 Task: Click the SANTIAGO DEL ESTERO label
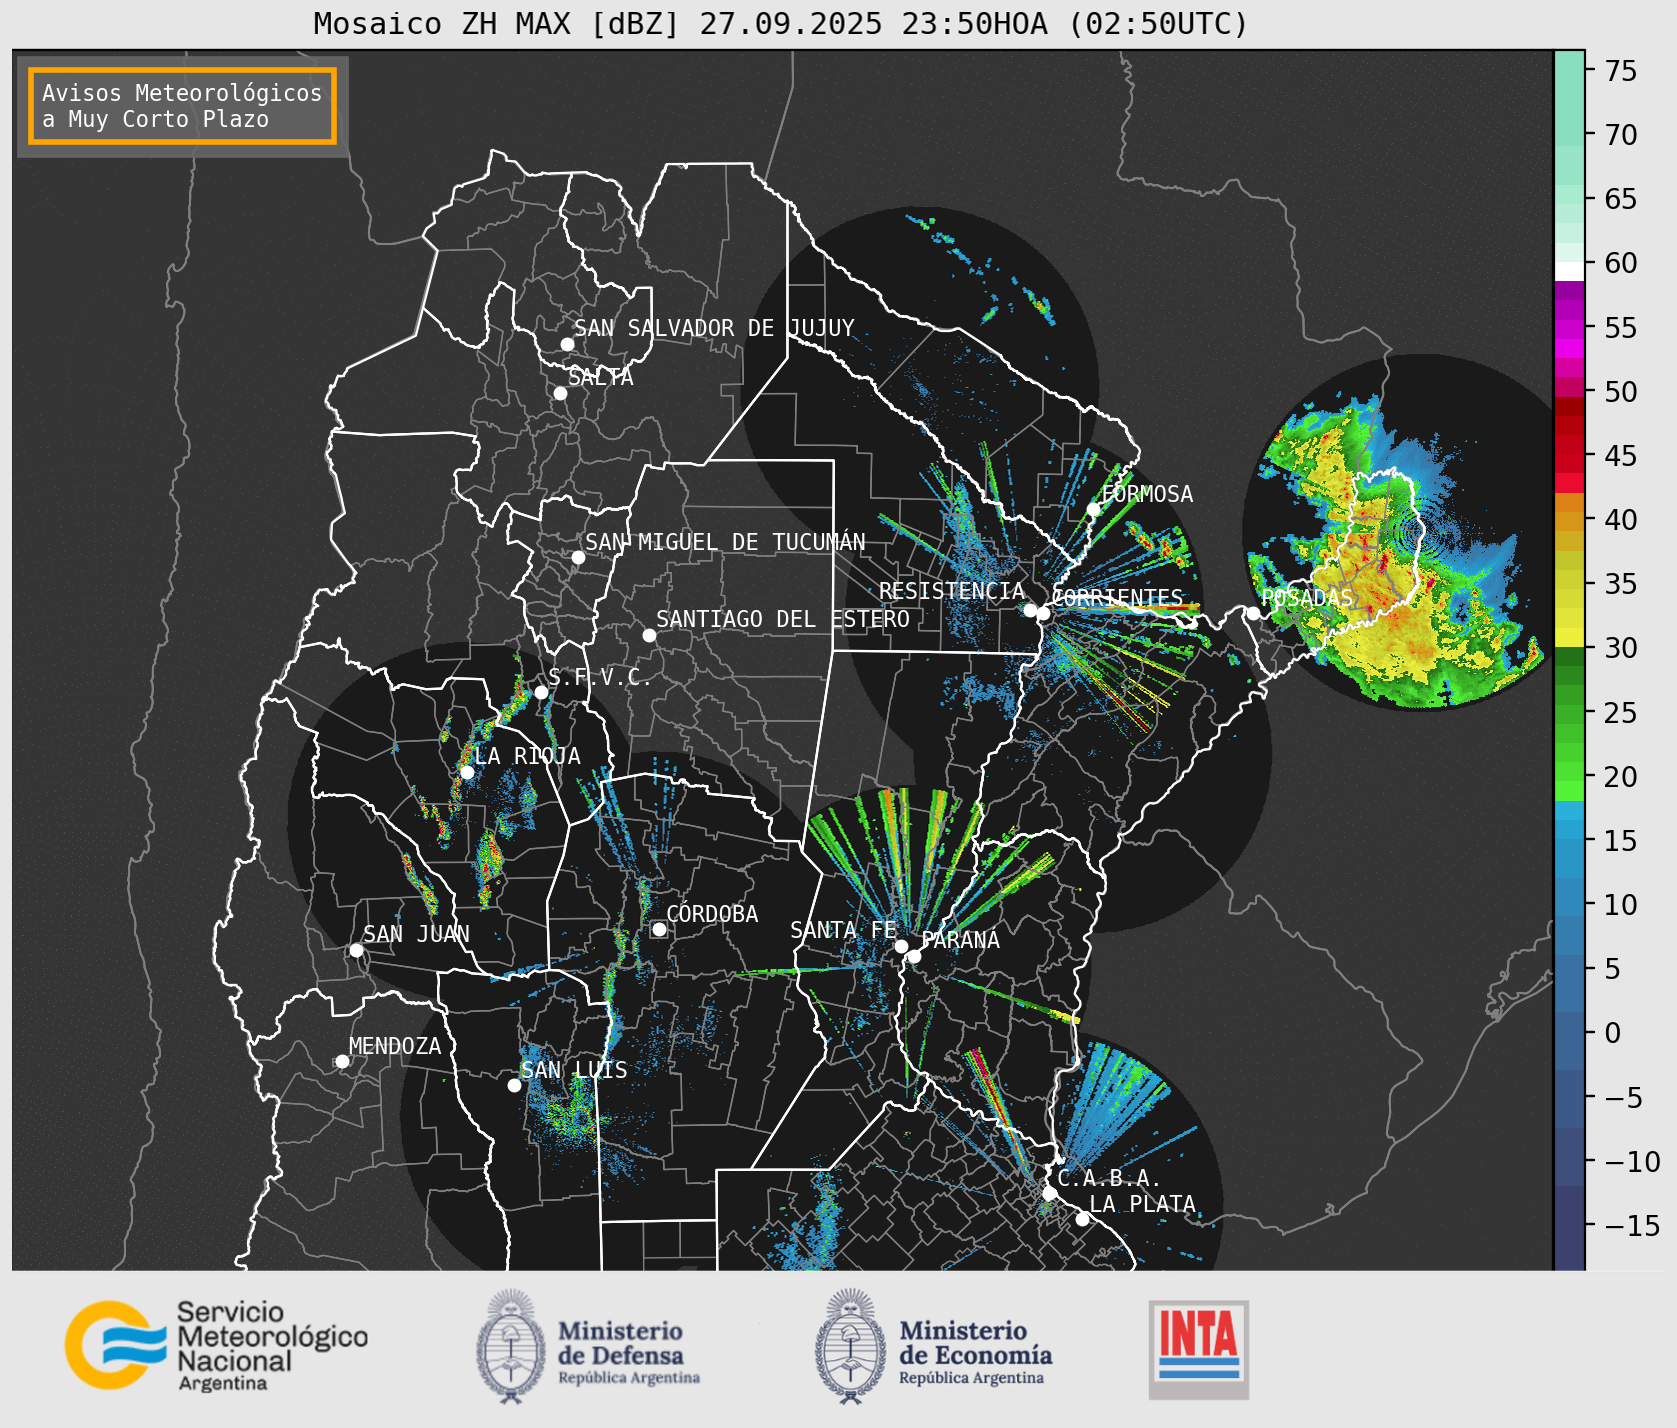(x=783, y=619)
